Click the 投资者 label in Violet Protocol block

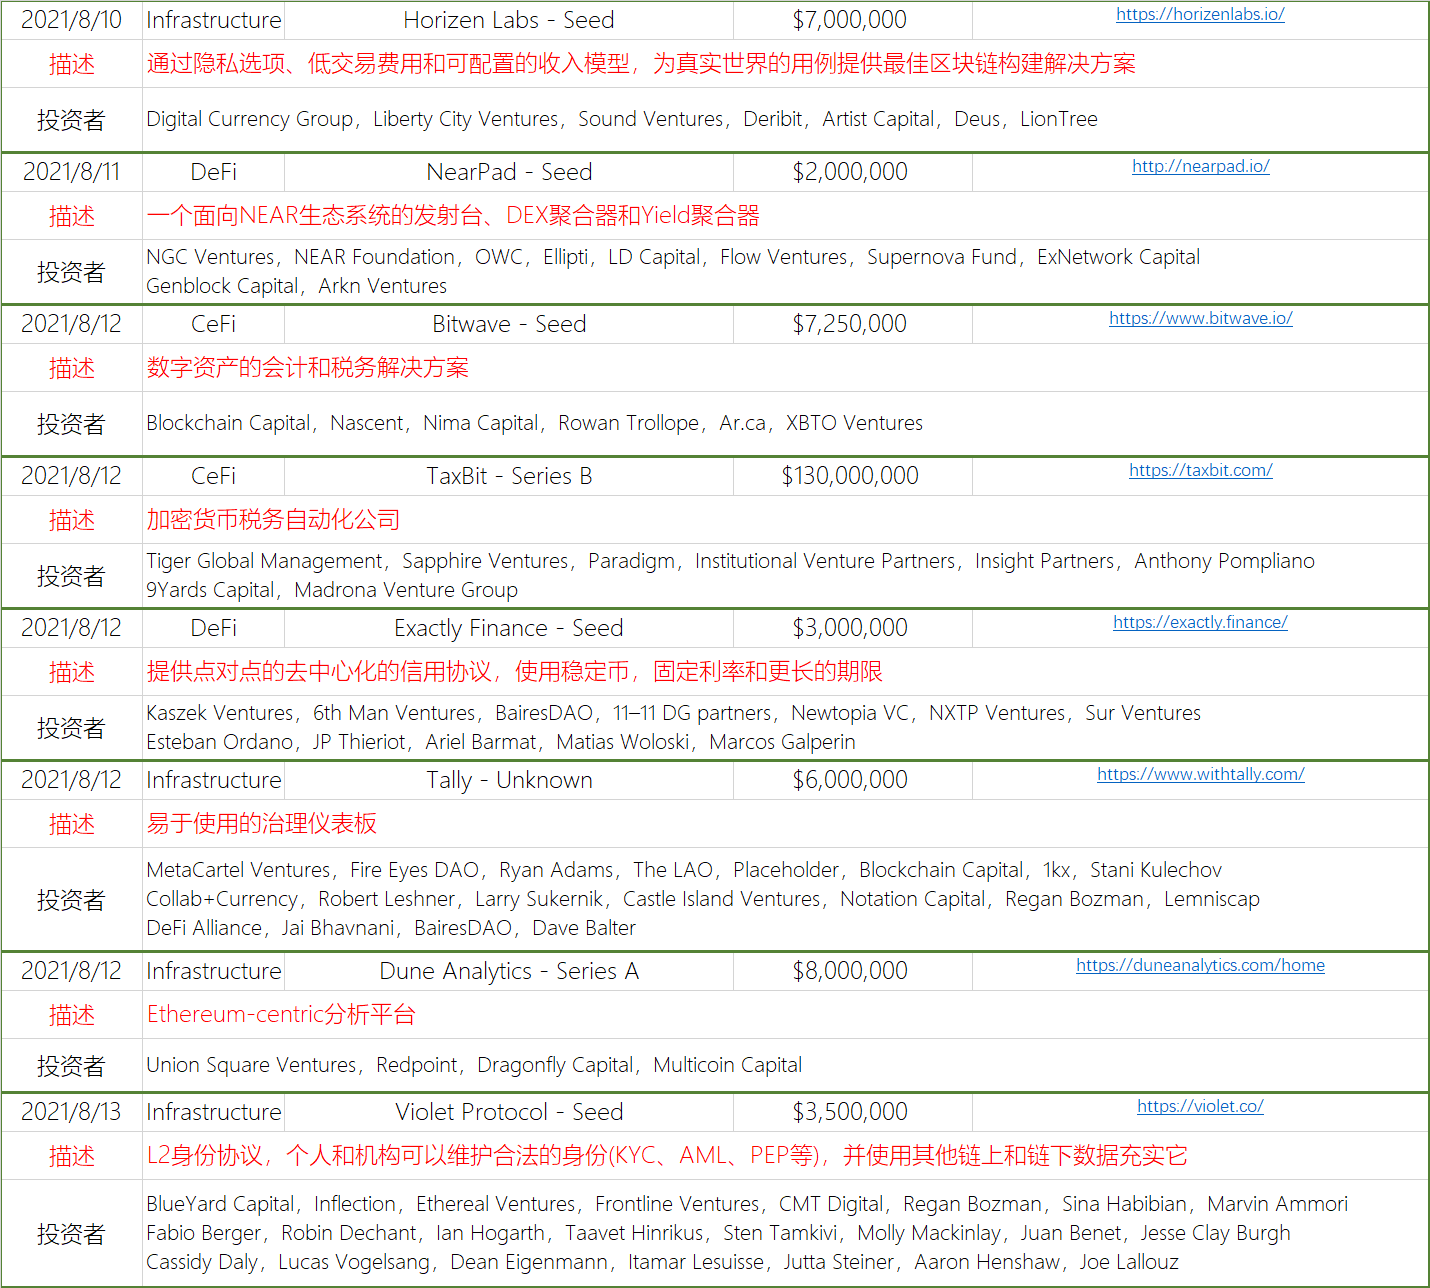pyautogui.click(x=71, y=1234)
